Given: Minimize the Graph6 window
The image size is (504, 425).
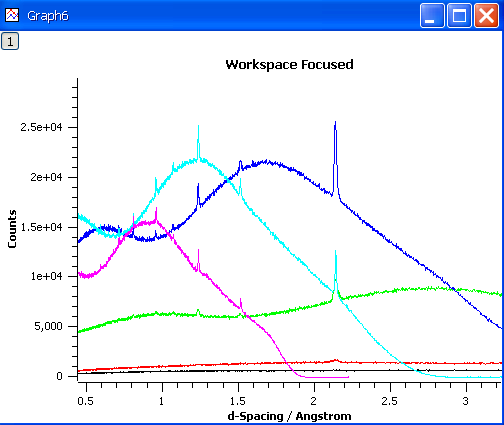Looking at the screenshot, I should (x=432, y=15).
